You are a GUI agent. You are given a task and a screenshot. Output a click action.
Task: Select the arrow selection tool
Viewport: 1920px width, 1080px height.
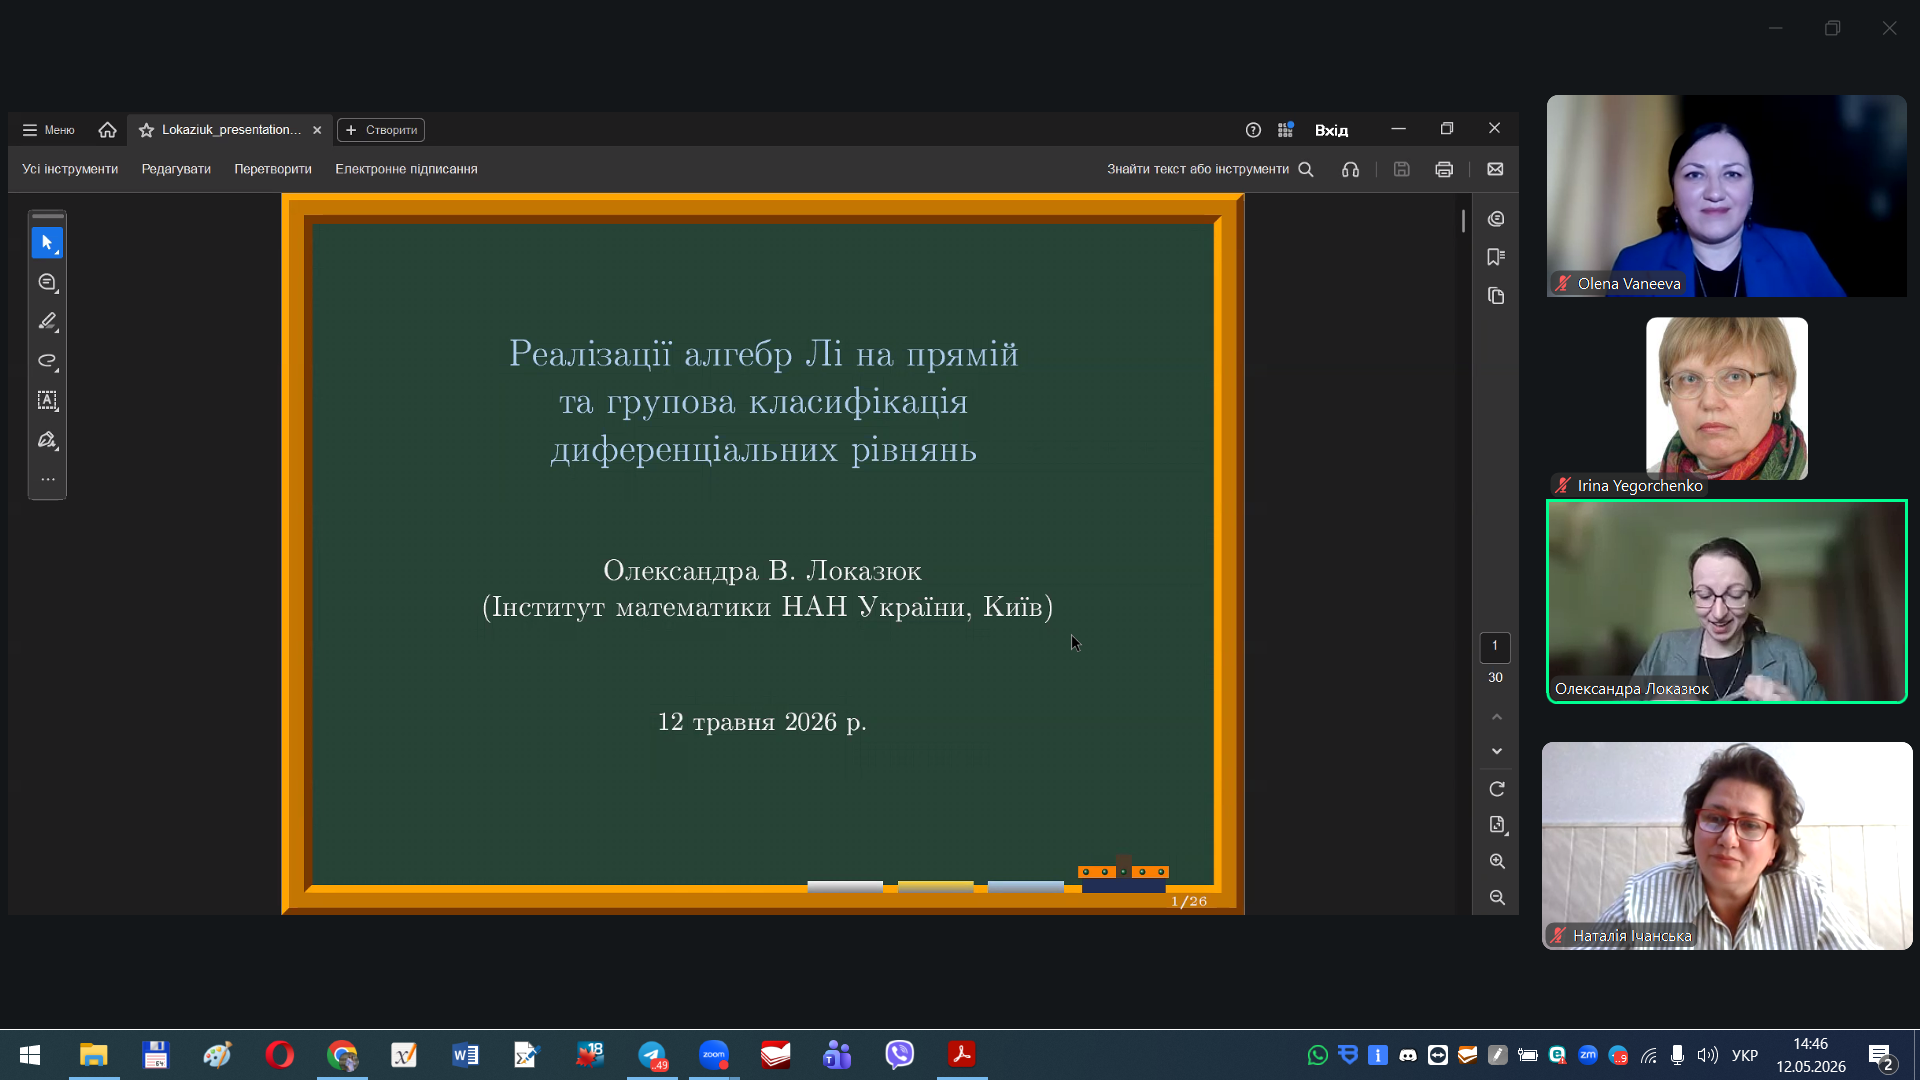pyautogui.click(x=47, y=243)
